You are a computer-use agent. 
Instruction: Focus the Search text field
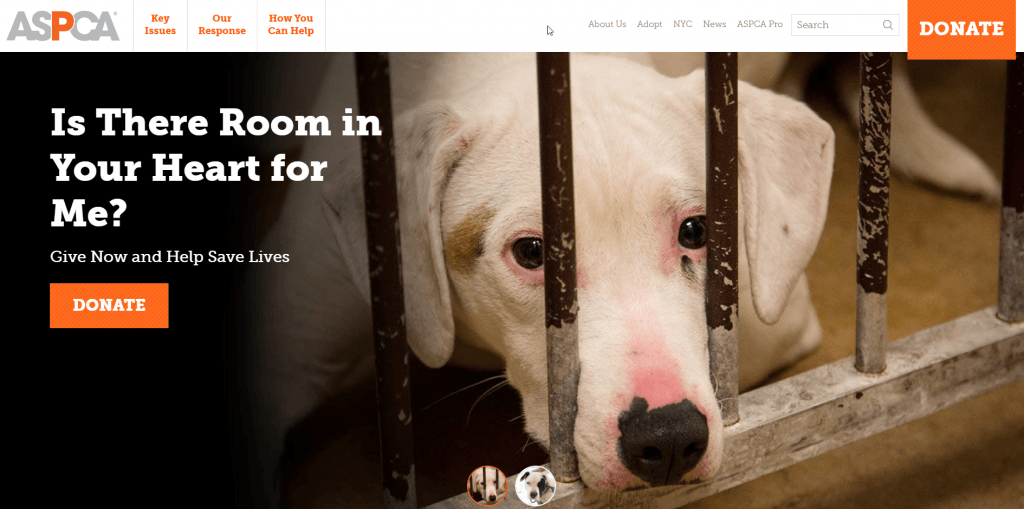pos(837,25)
